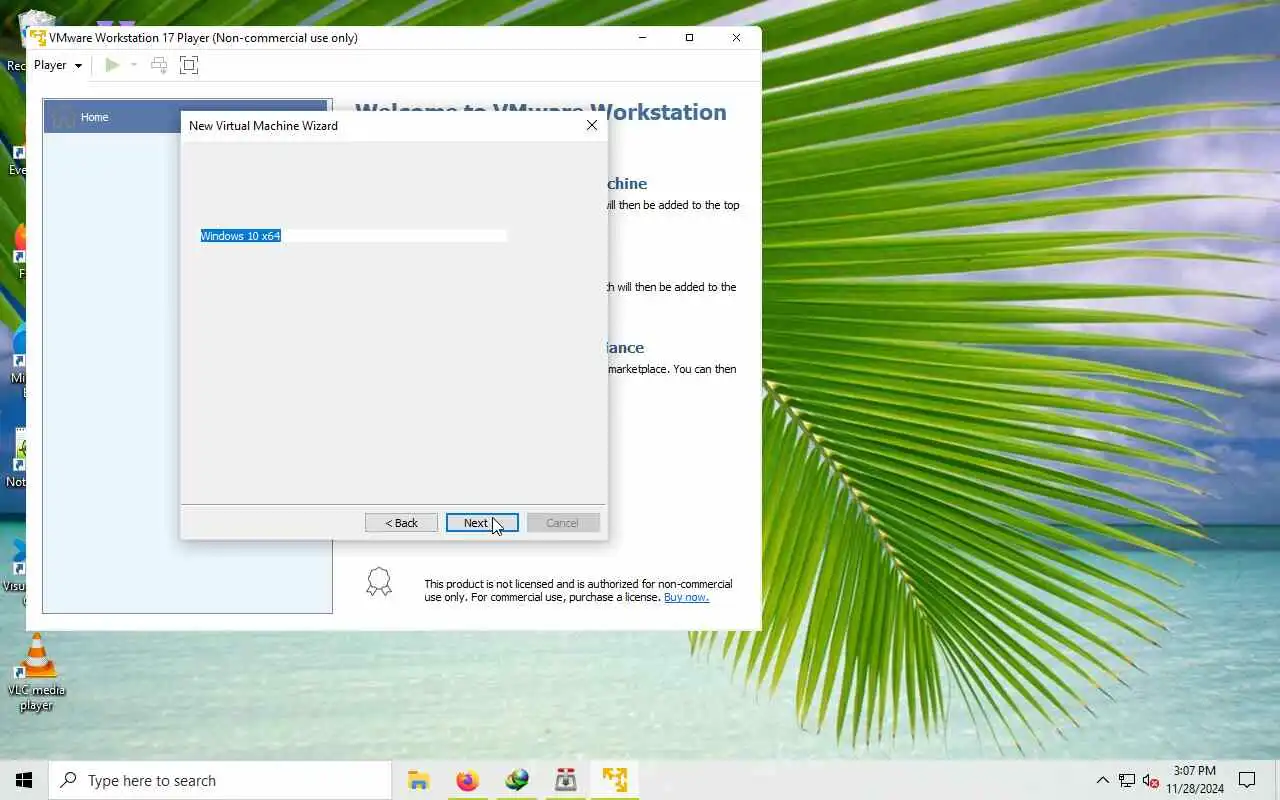This screenshot has height=800, width=1280.
Task: Close the New Virtual Machine Wizard dialog
Action: pos(592,125)
